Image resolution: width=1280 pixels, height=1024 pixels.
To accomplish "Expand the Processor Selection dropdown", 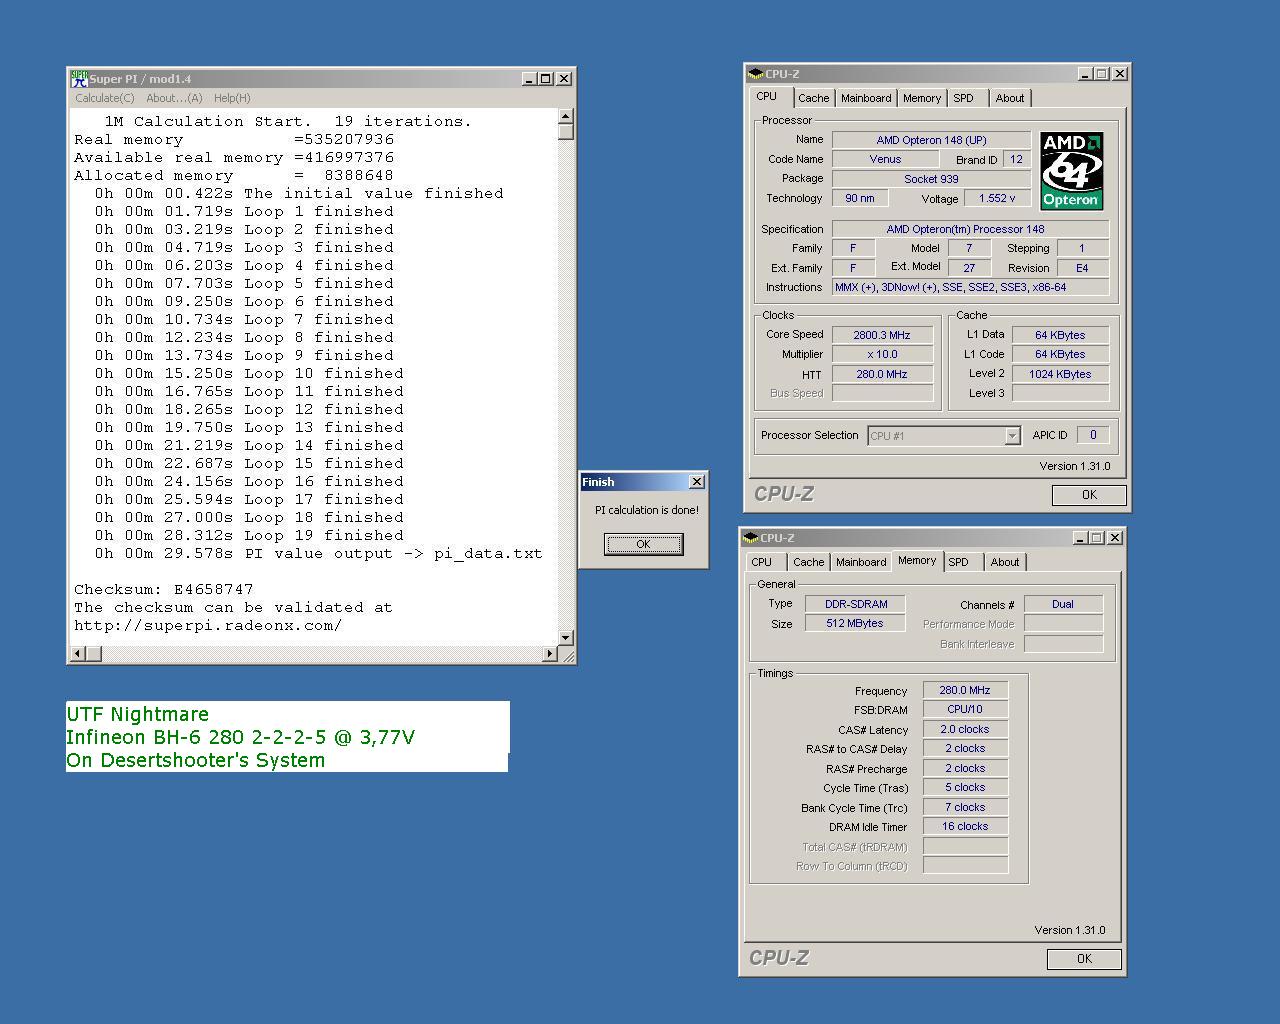I will pyautogui.click(x=1012, y=436).
